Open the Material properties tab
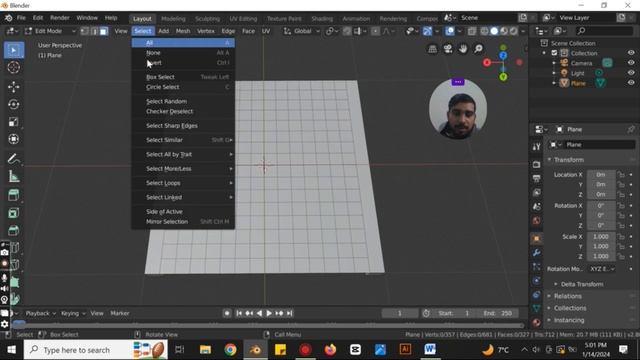The height and width of the screenshot is (360, 640). point(537,323)
